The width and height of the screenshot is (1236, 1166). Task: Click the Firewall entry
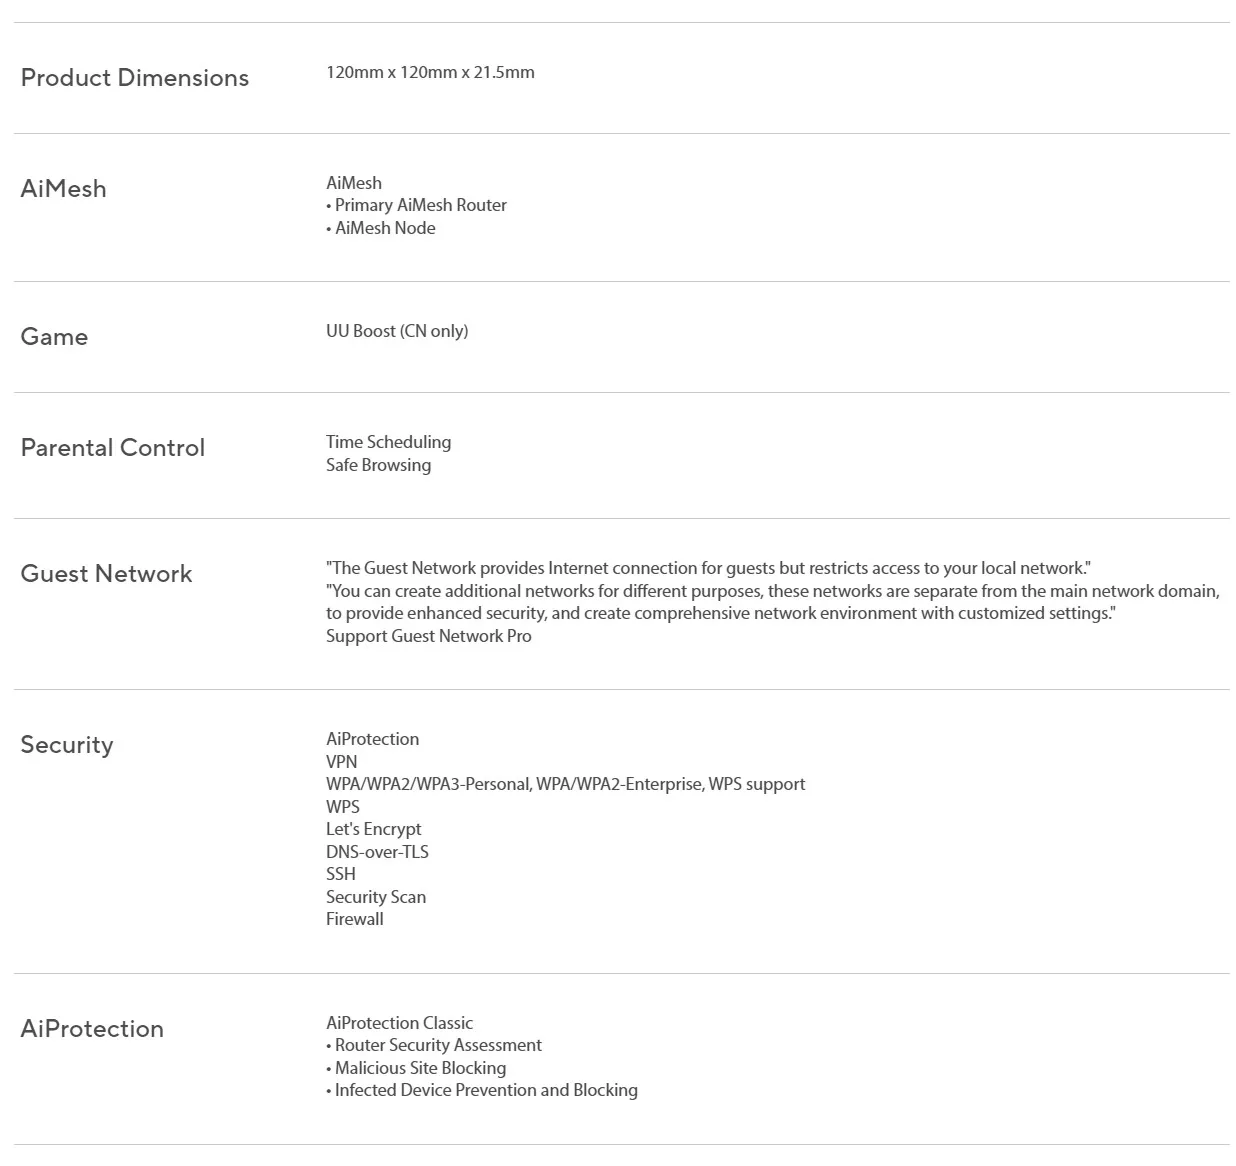(355, 919)
